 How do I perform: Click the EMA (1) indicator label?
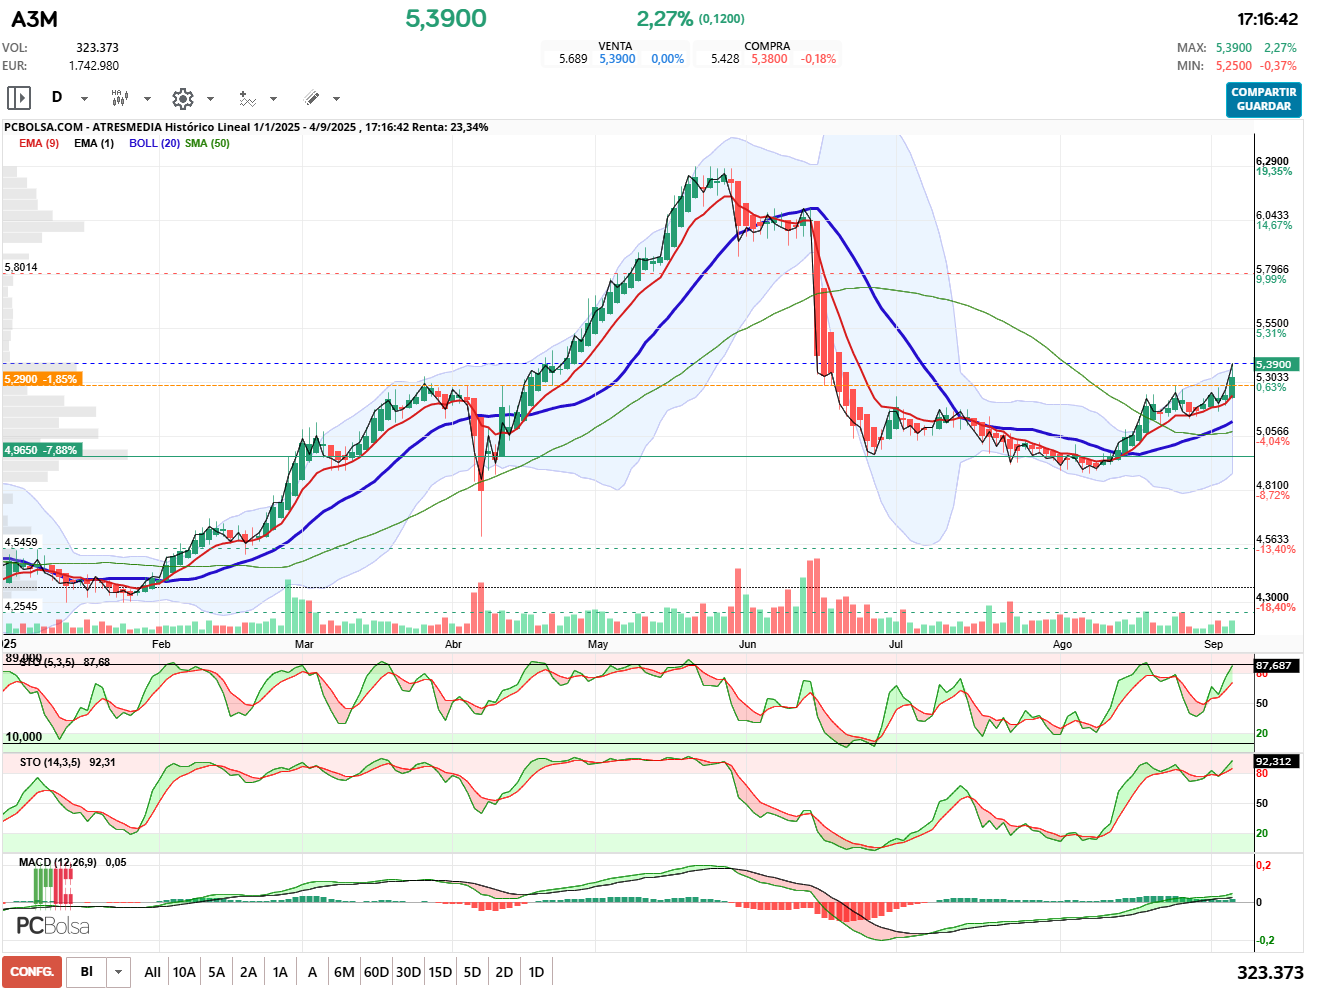(x=94, y=143)
